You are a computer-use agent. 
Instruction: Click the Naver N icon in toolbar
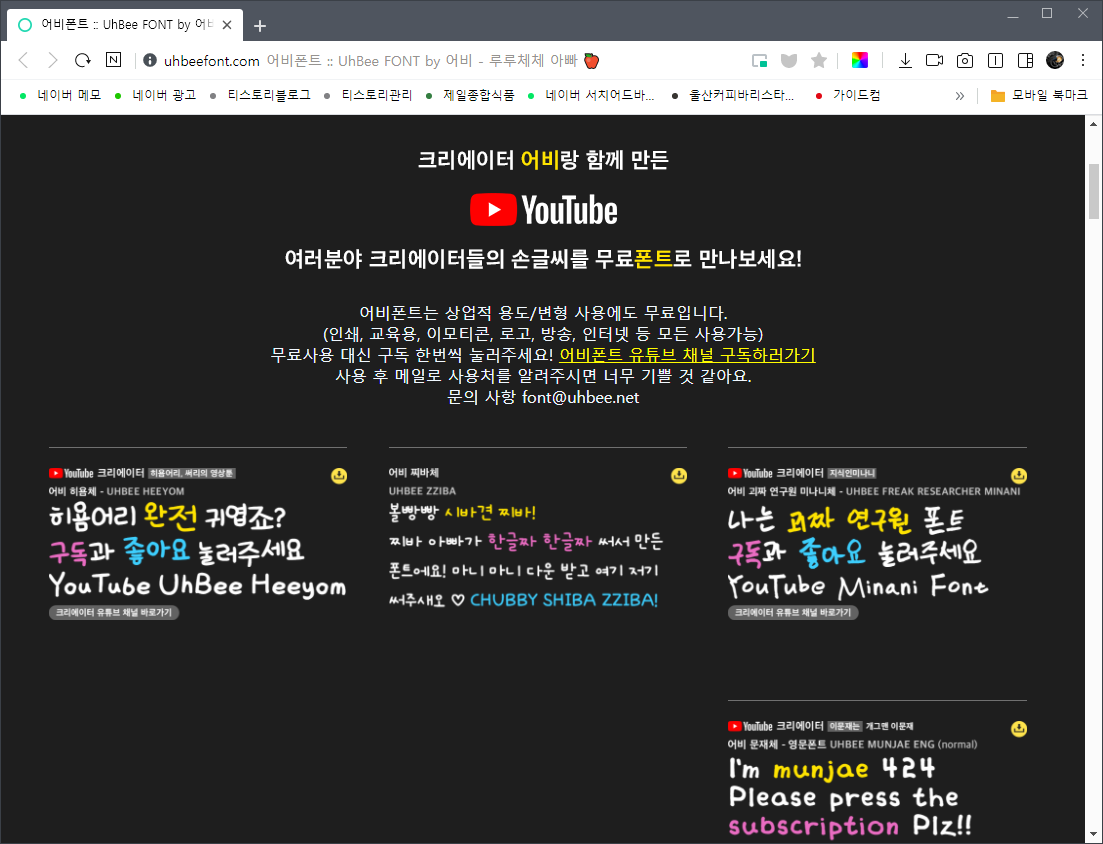tap(113, 60)
